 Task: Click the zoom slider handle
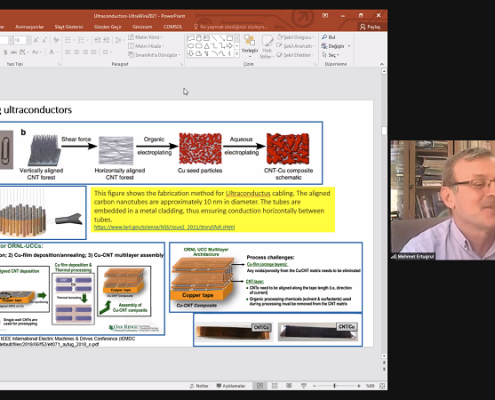(334, 386)
